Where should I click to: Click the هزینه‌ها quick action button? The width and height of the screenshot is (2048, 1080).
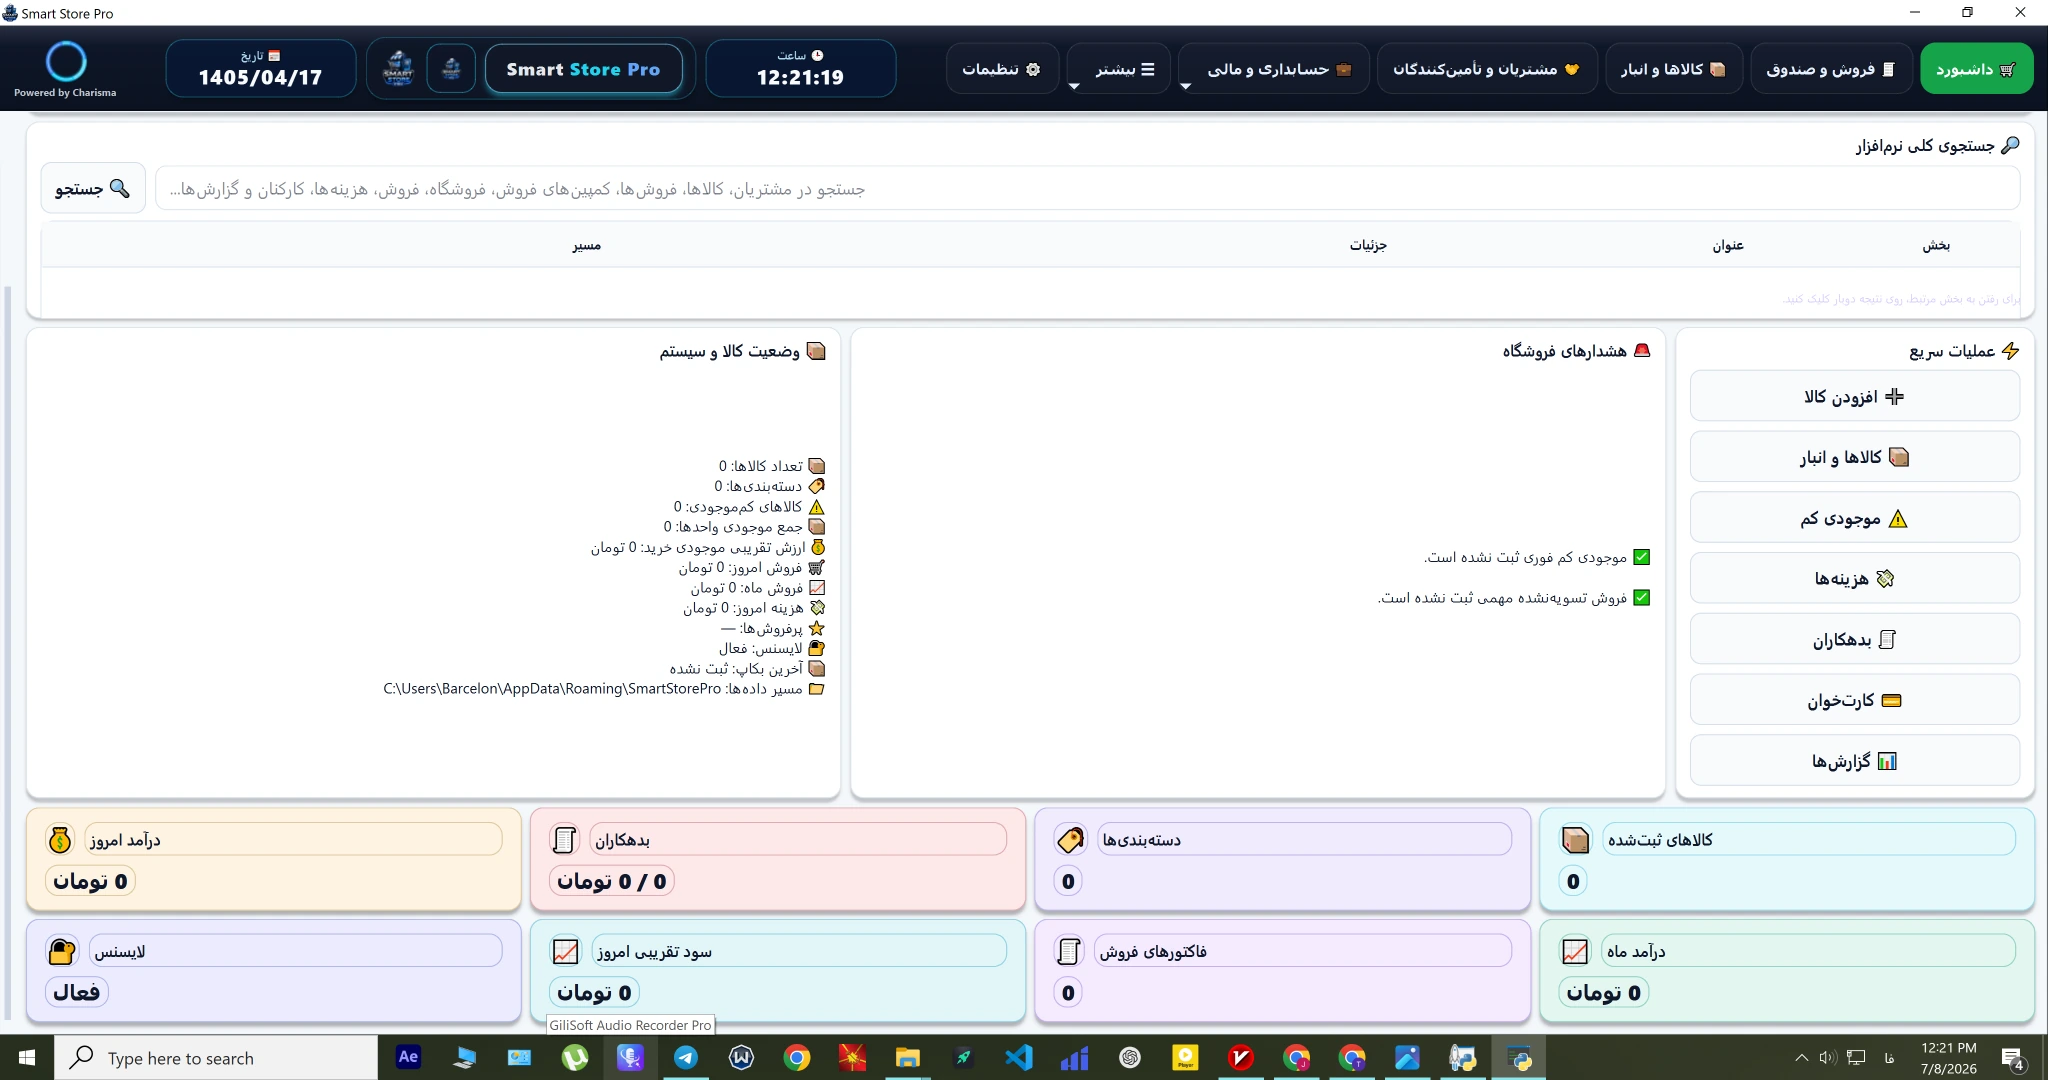1855,579
